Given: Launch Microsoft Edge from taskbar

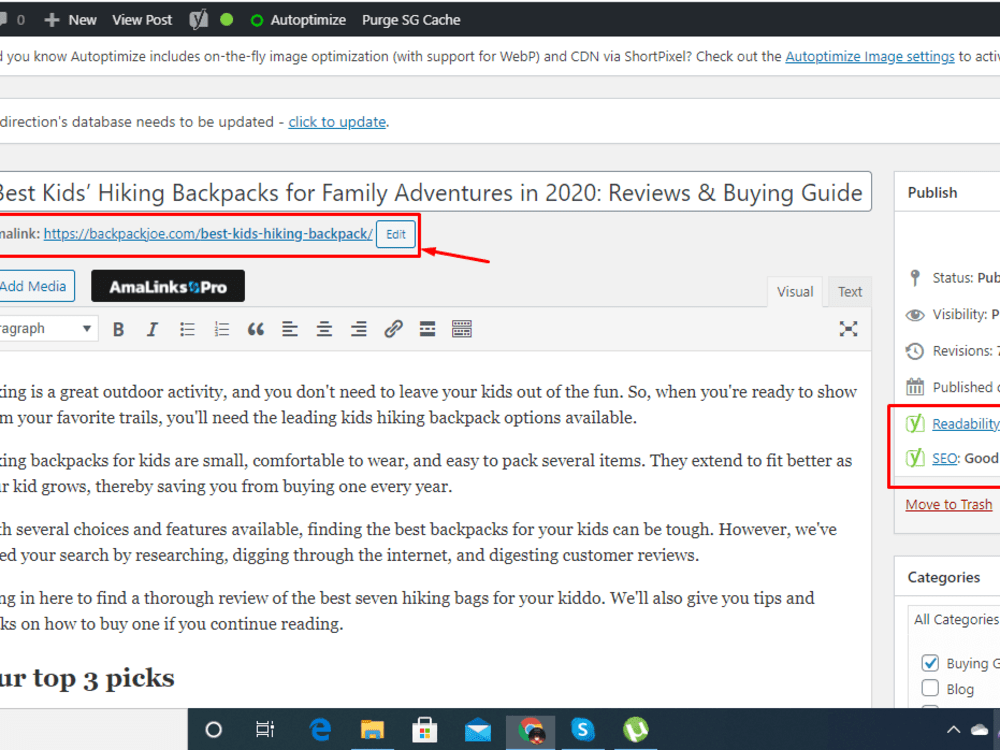Looking at the screenshot, I should [320, 729].
